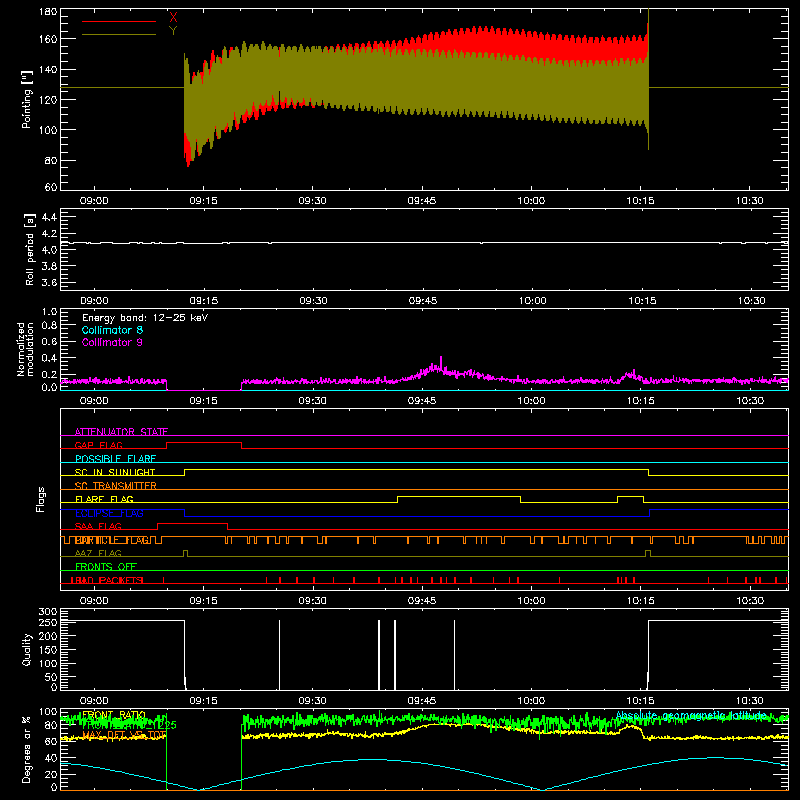The height and width of the screenshot is (800, 800).
Task: Click the ECLIPSE_FLAG label
Action: click(109, 513)
